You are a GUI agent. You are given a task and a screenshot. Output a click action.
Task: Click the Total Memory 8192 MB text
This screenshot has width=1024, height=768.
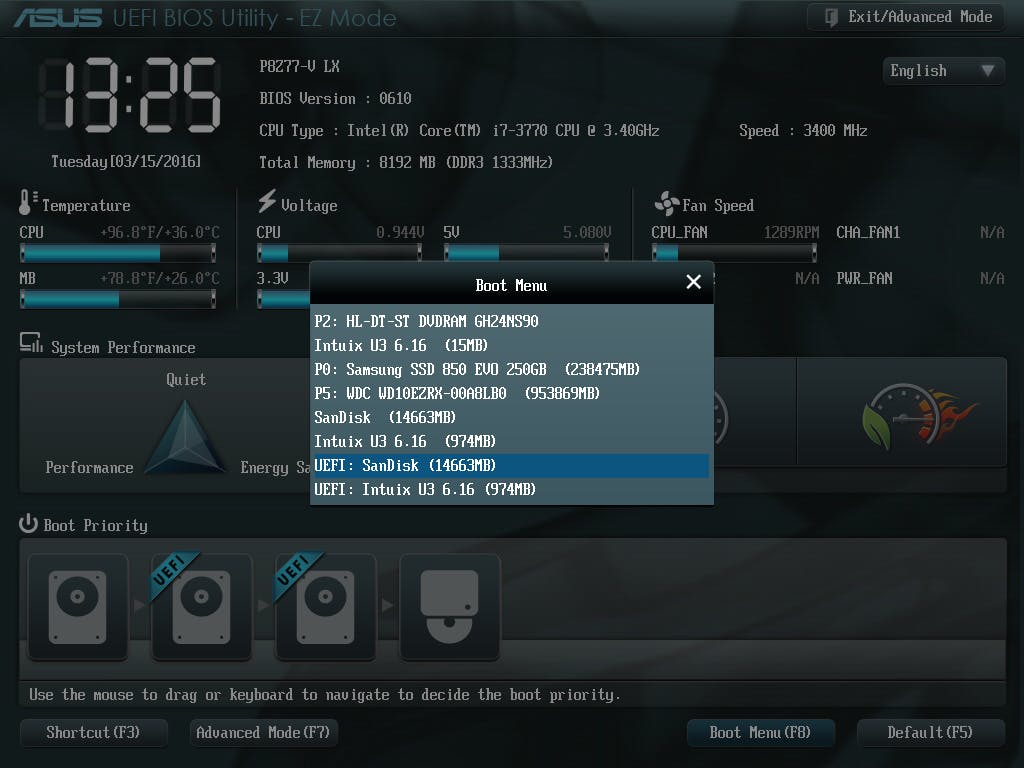coord(406,163)
